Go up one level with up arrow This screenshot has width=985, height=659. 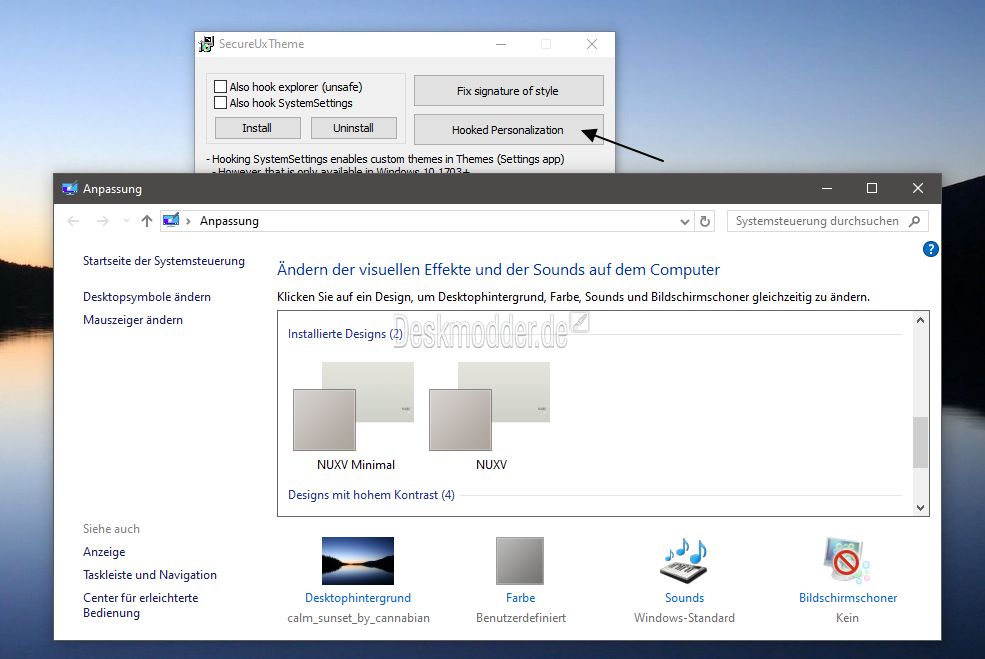pyautogui.click(x=146, y=221)
